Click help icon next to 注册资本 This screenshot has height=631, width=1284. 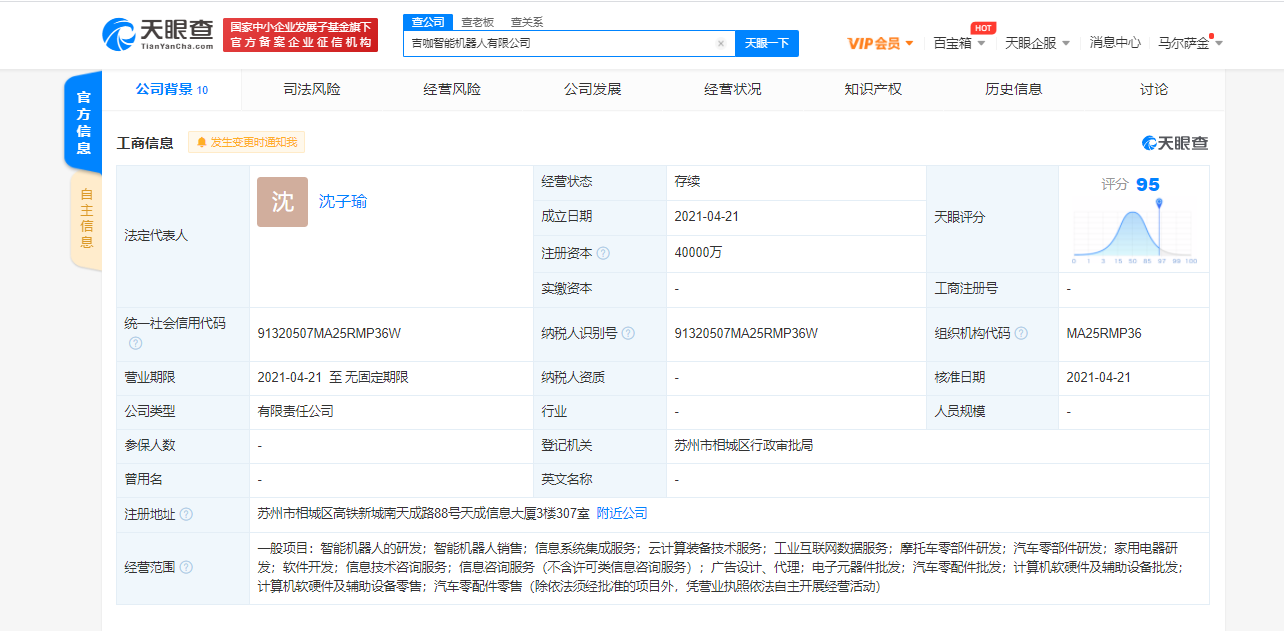603,254
